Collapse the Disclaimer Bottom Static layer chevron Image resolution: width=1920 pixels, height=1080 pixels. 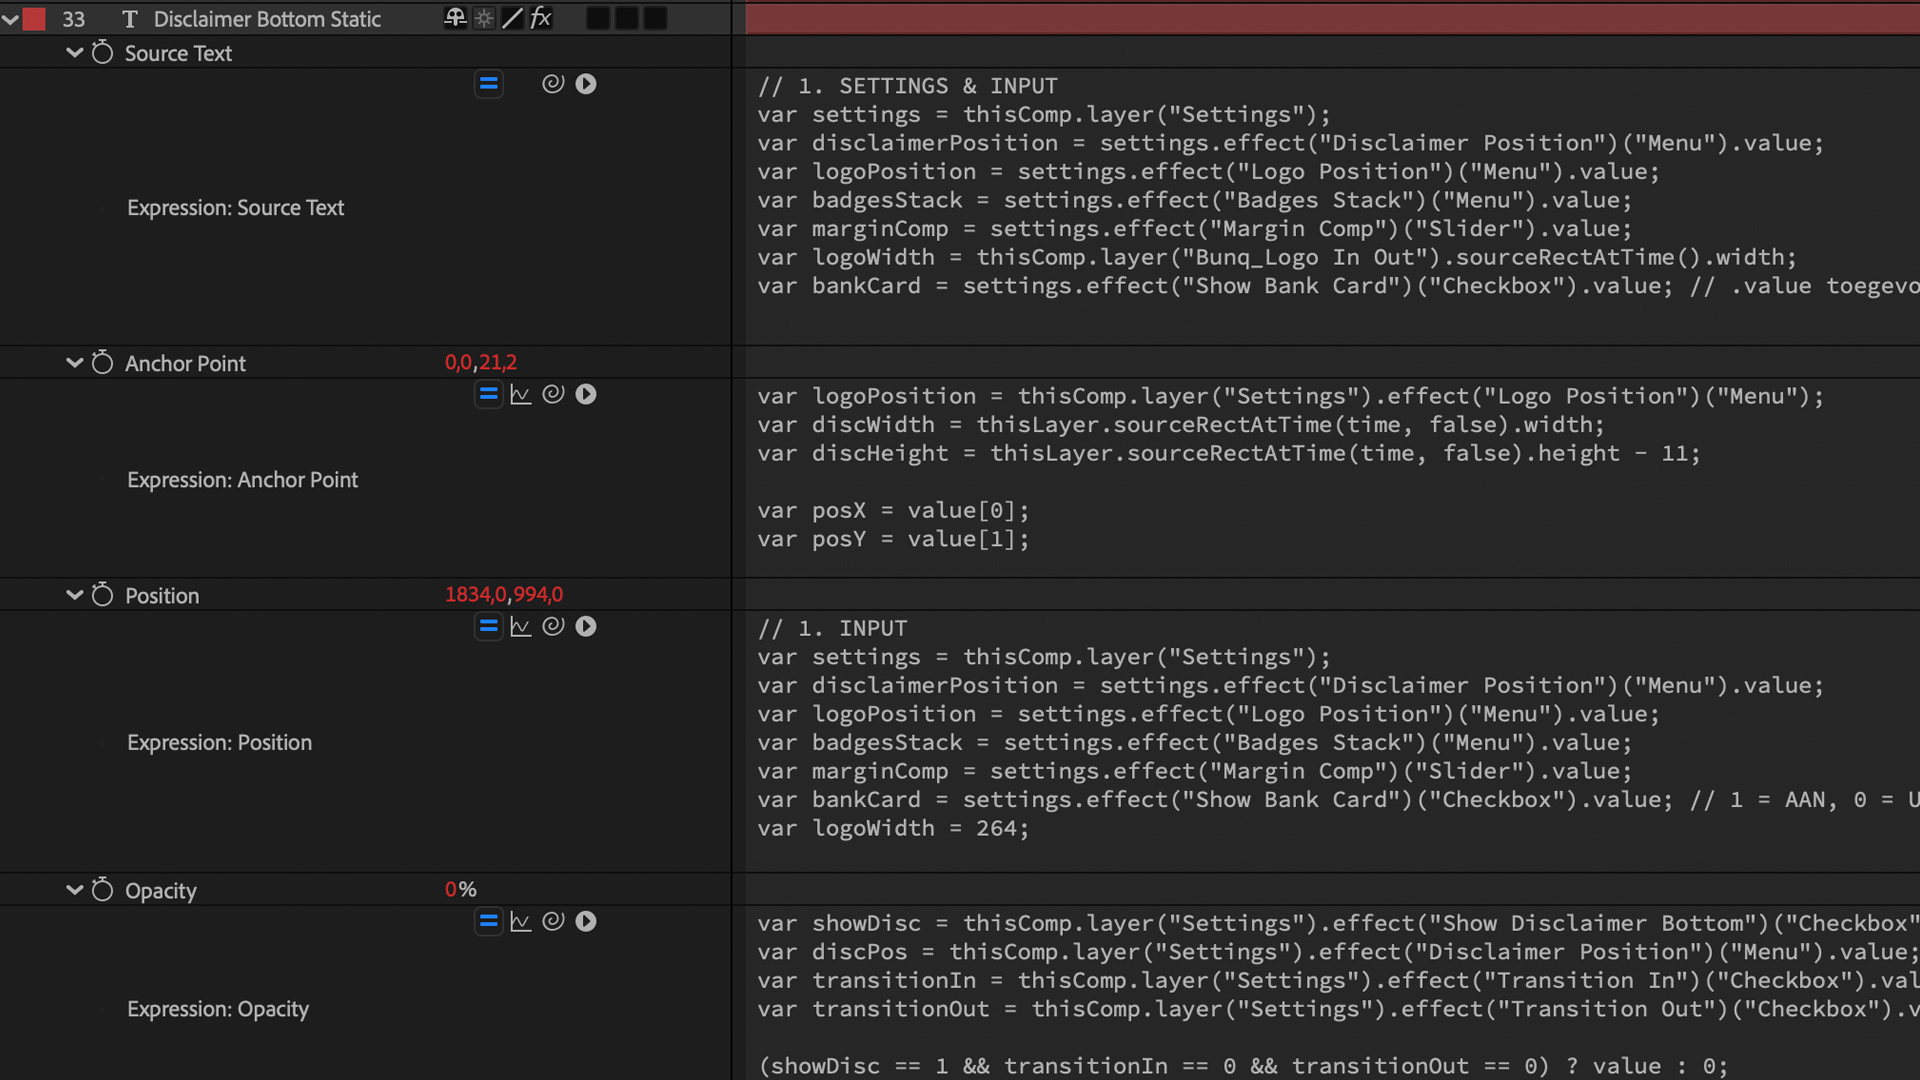[10, 19]
